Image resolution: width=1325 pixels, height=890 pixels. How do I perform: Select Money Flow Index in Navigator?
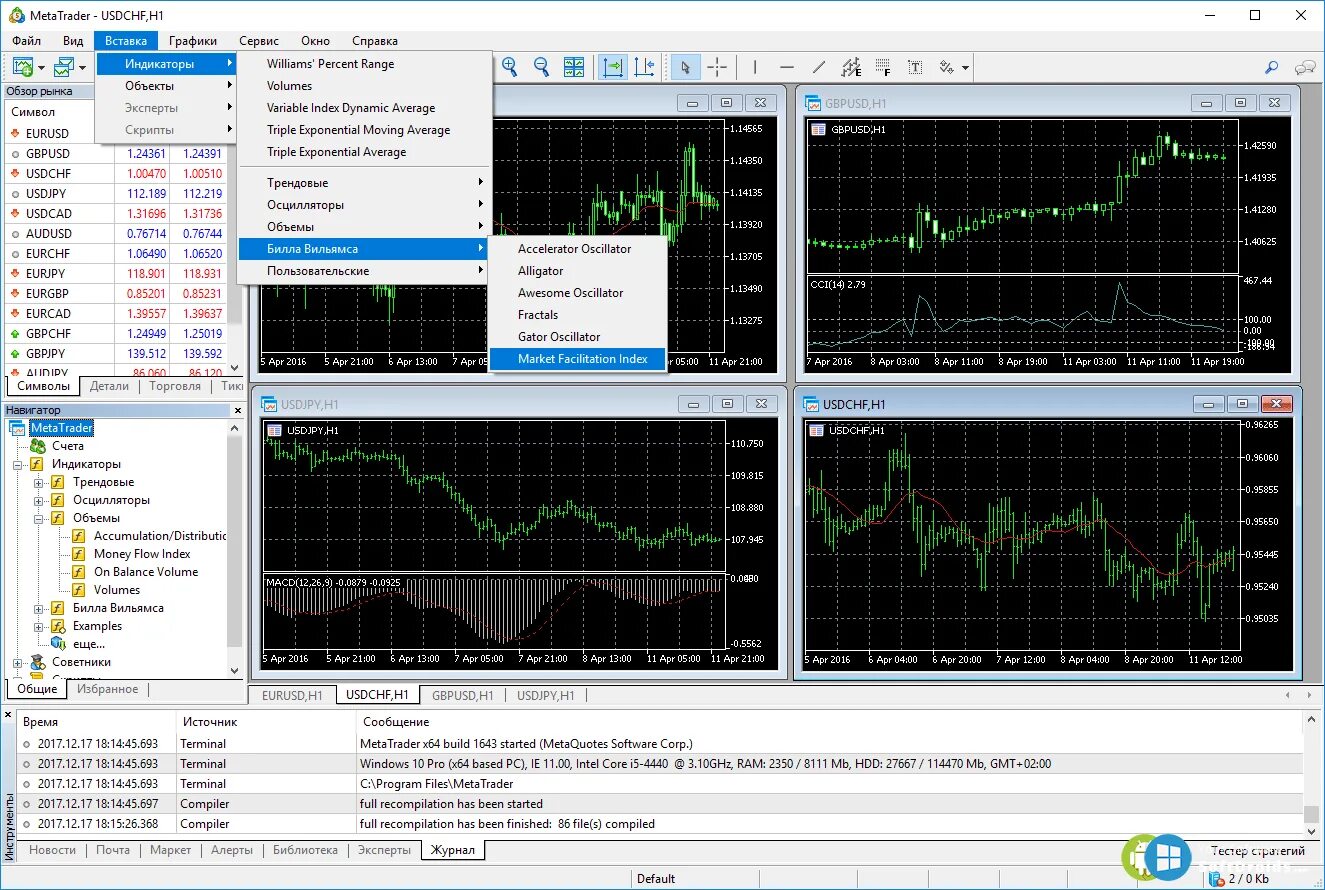pyautogui.click(x=142, y=554)
